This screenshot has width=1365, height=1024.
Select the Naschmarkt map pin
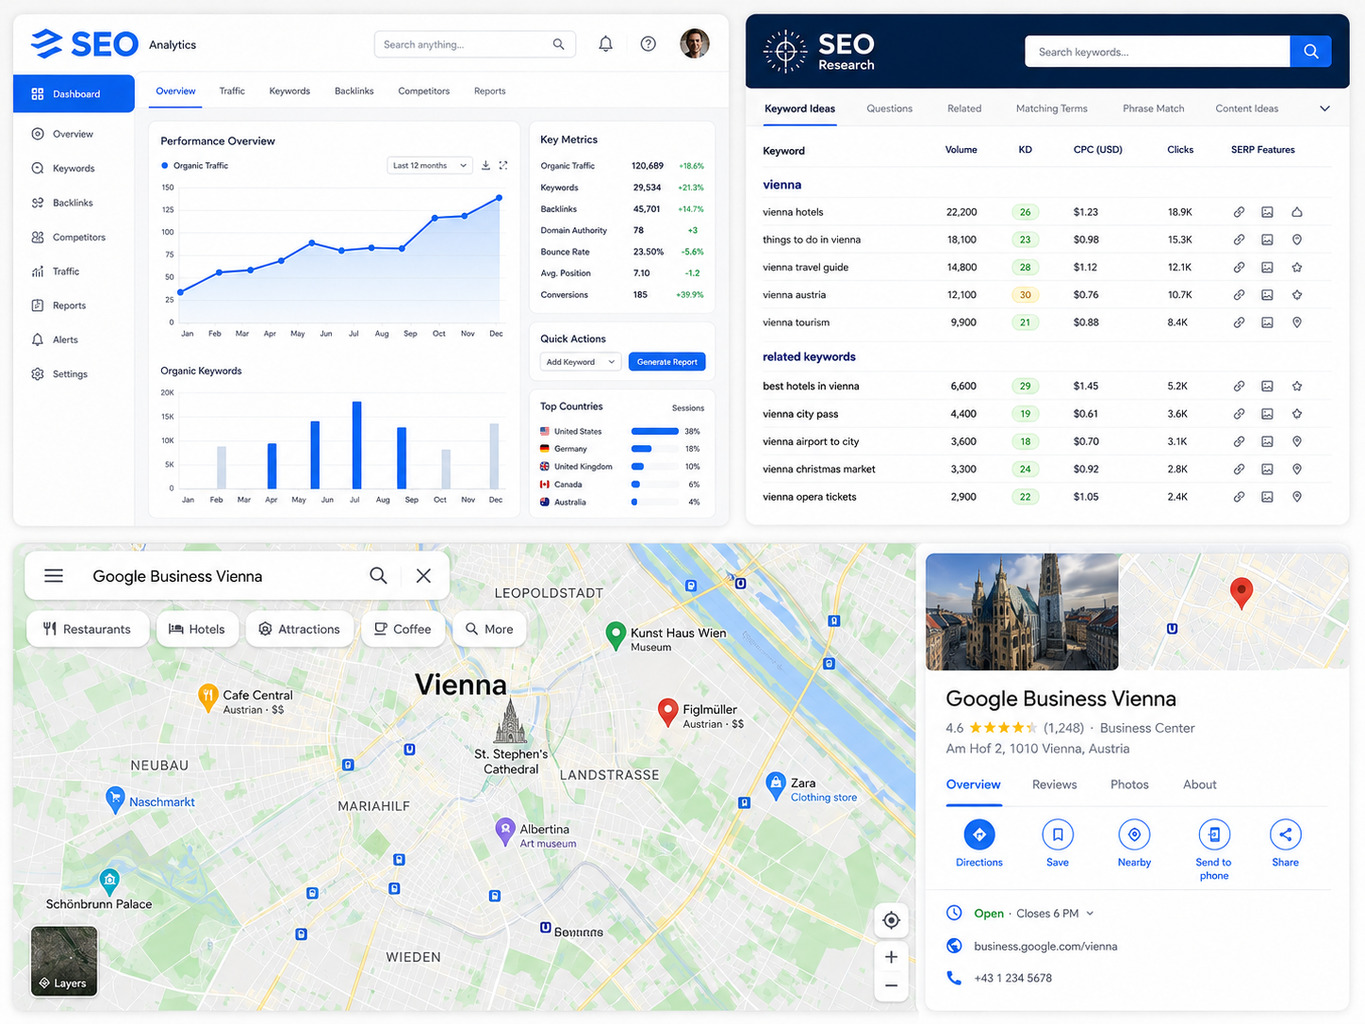point(115,800)
